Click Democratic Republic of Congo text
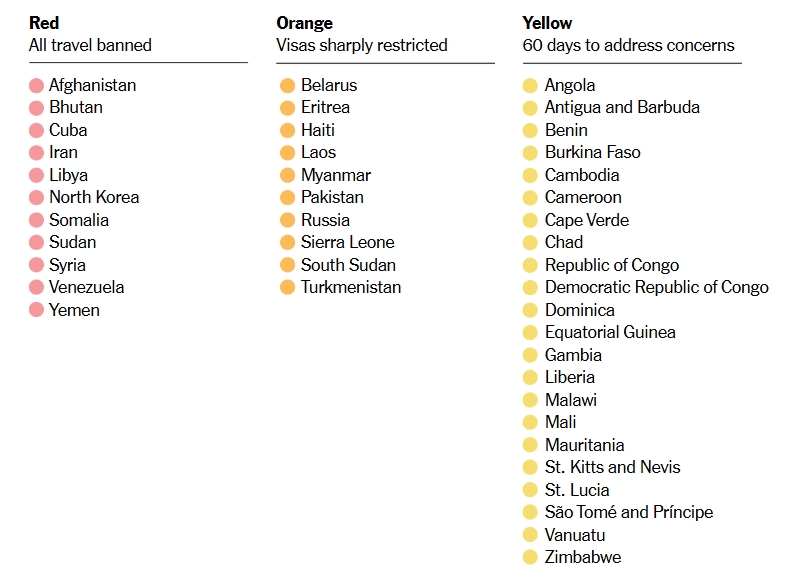786x581 pixels. click(x=656, y=287)
